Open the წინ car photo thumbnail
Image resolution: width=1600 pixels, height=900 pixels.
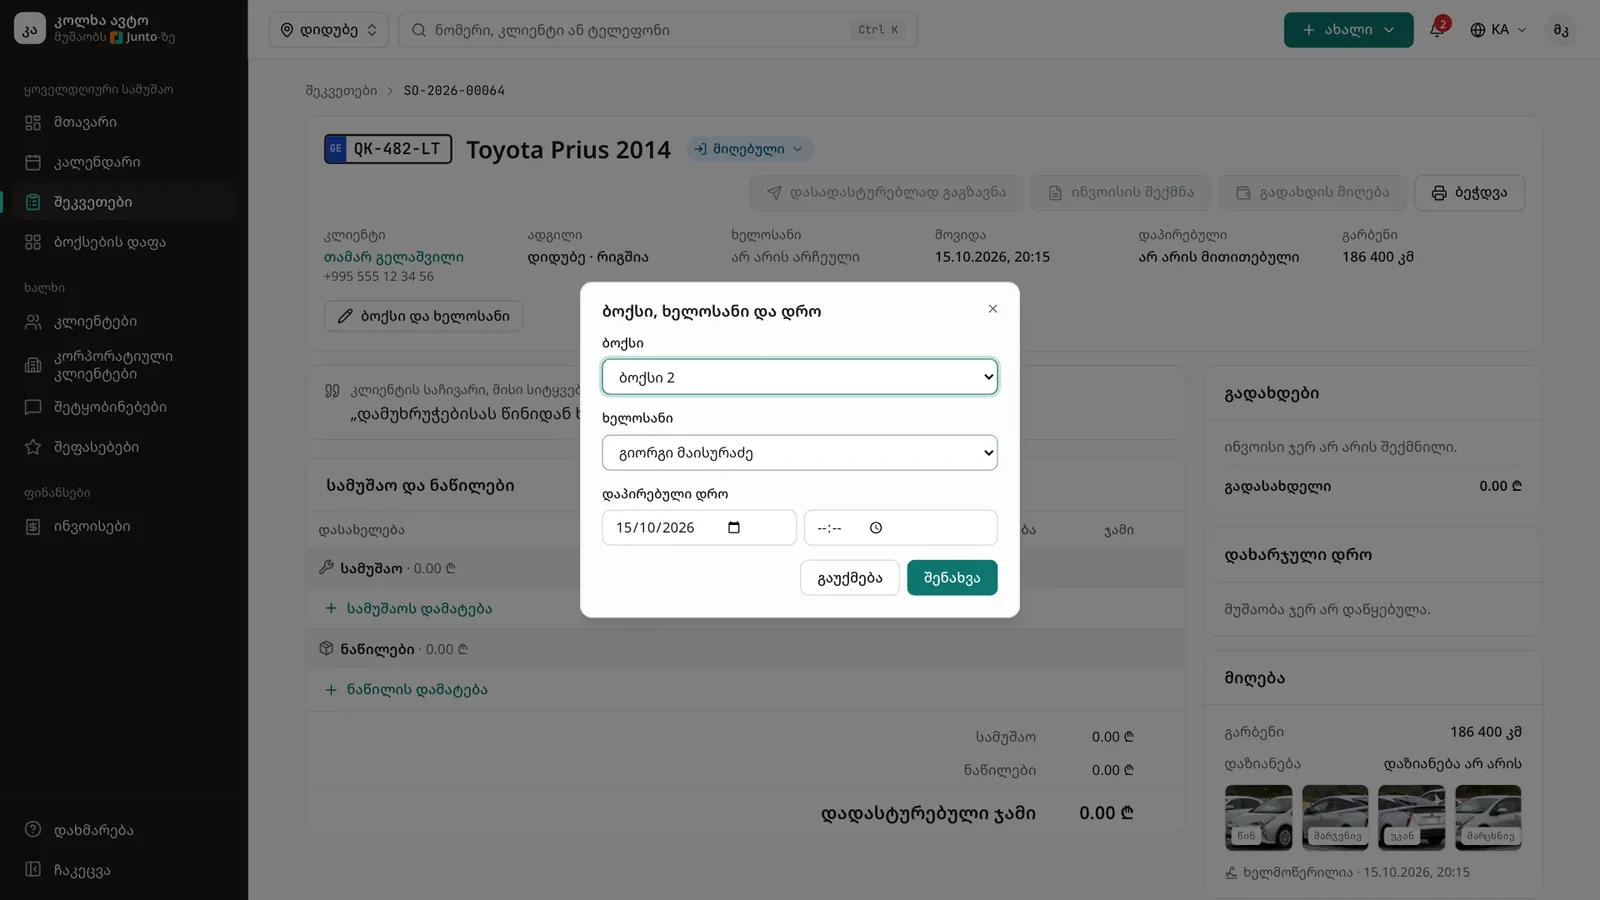click(1258, 817)
